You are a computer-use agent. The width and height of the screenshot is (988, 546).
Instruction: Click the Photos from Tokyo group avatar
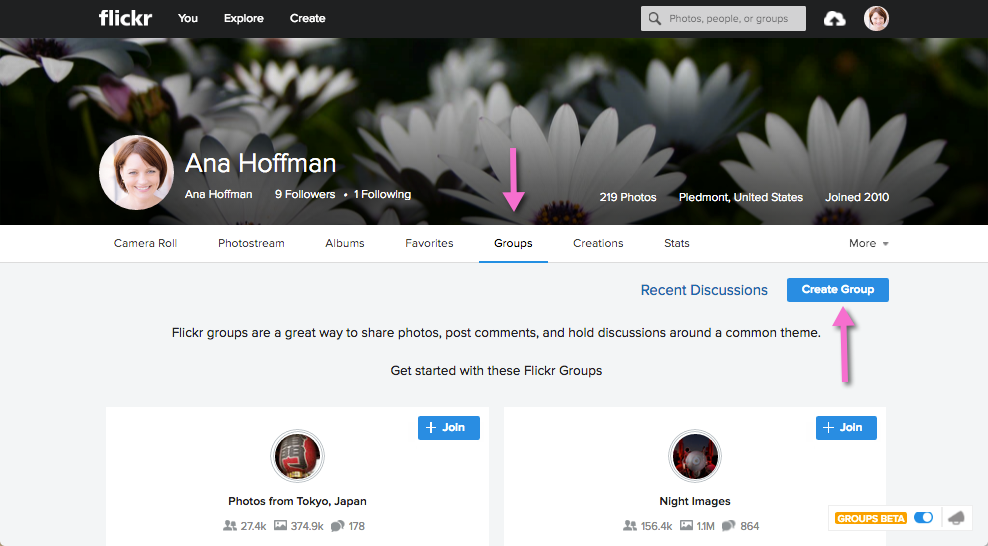click(x=297, y=456)
